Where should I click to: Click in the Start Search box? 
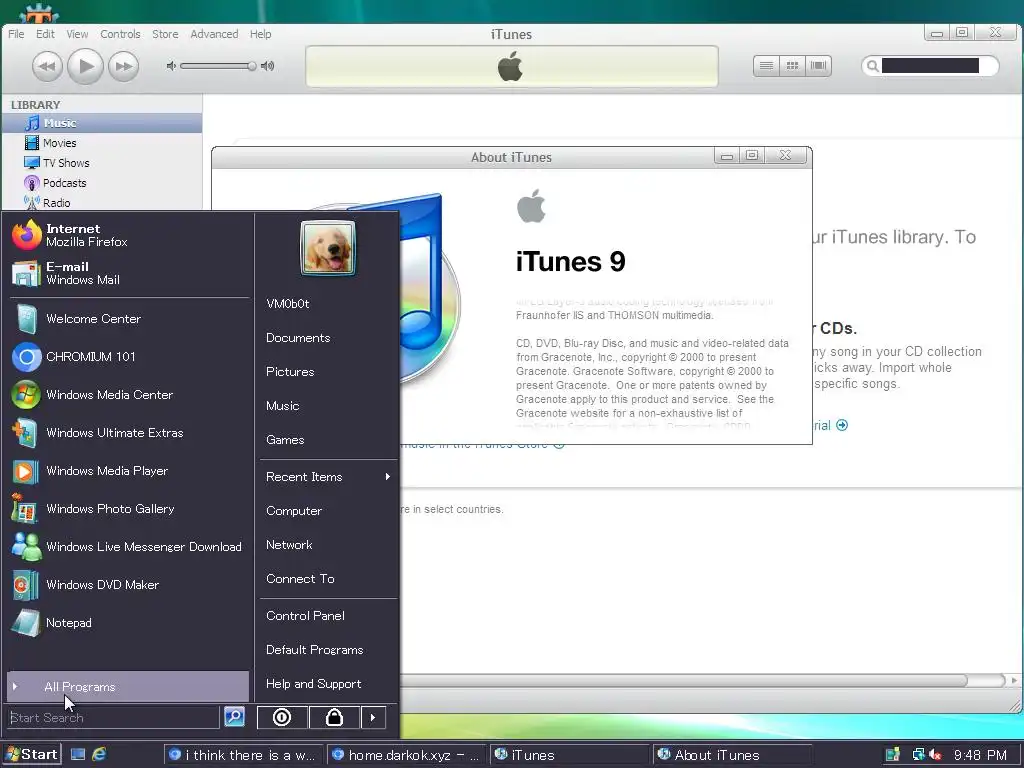[113, 717]
